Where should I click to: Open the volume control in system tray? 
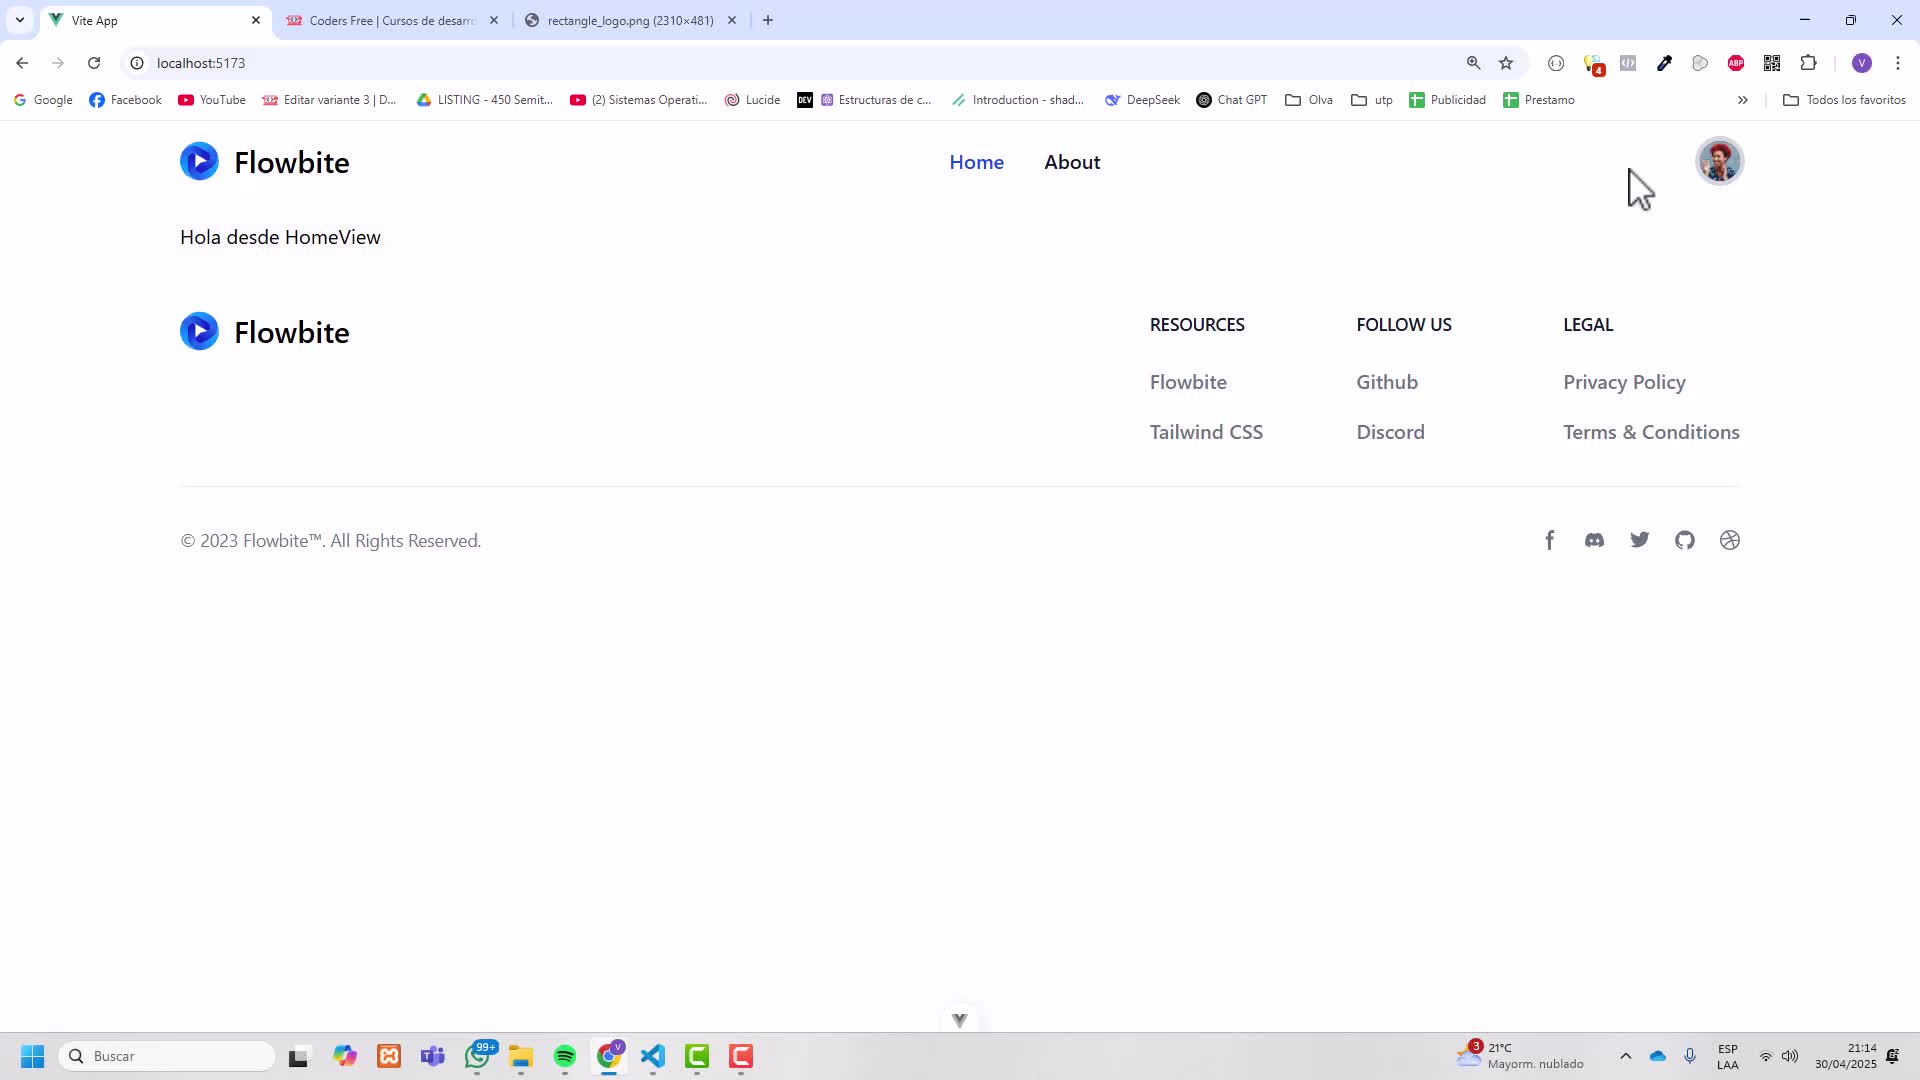[1790, 1056]
